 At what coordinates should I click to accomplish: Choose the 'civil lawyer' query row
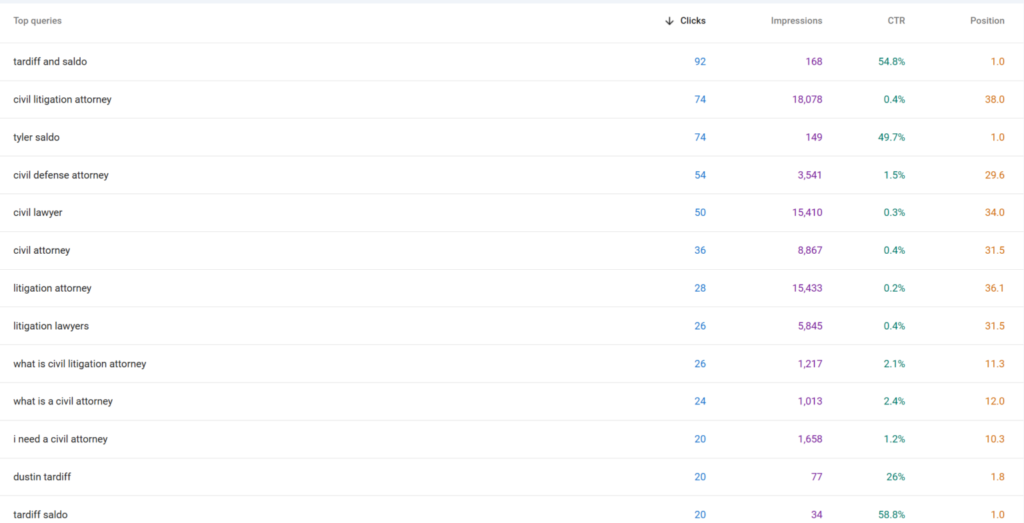[512, 213]
